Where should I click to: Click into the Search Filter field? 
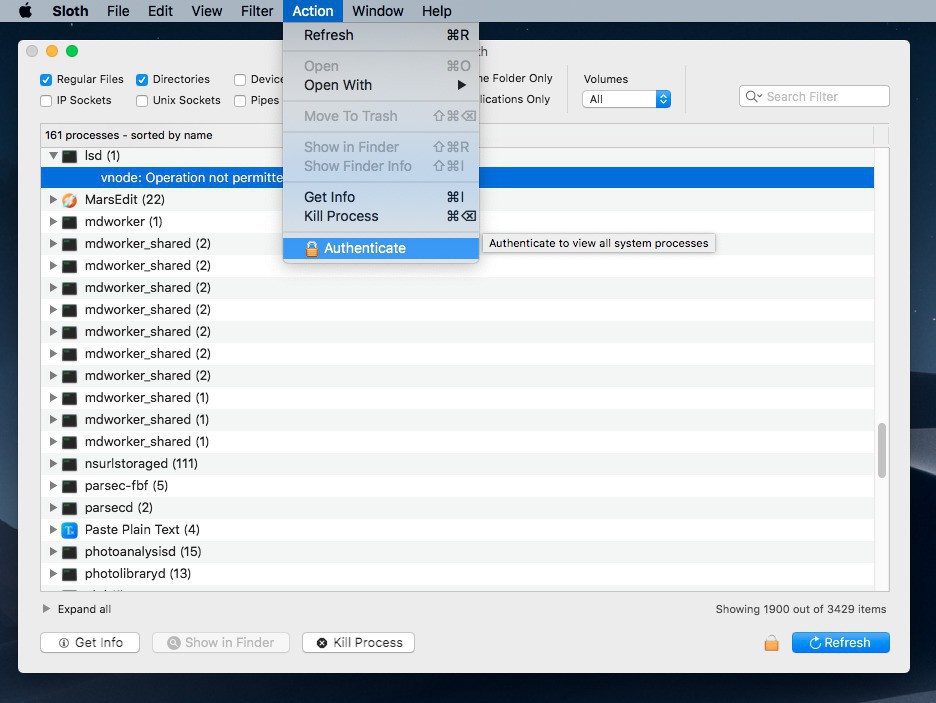tap(814, 97)
